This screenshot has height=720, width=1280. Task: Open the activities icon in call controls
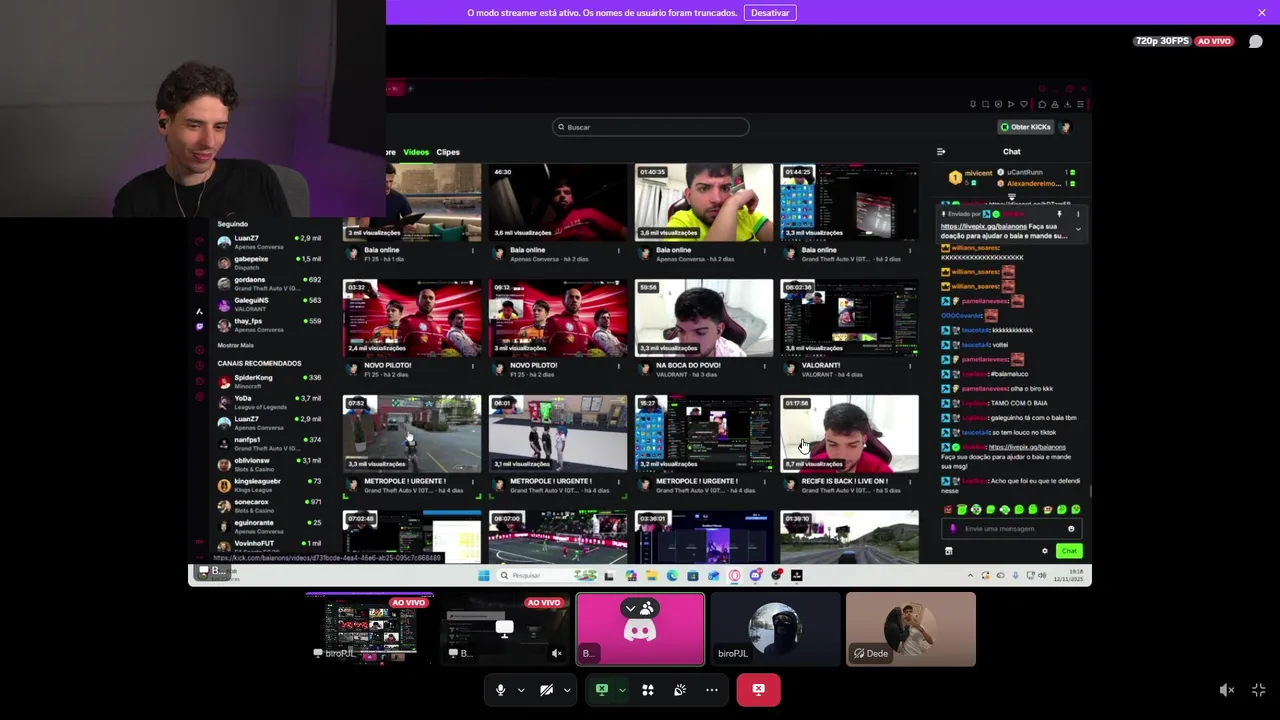[x=648, y=690]
